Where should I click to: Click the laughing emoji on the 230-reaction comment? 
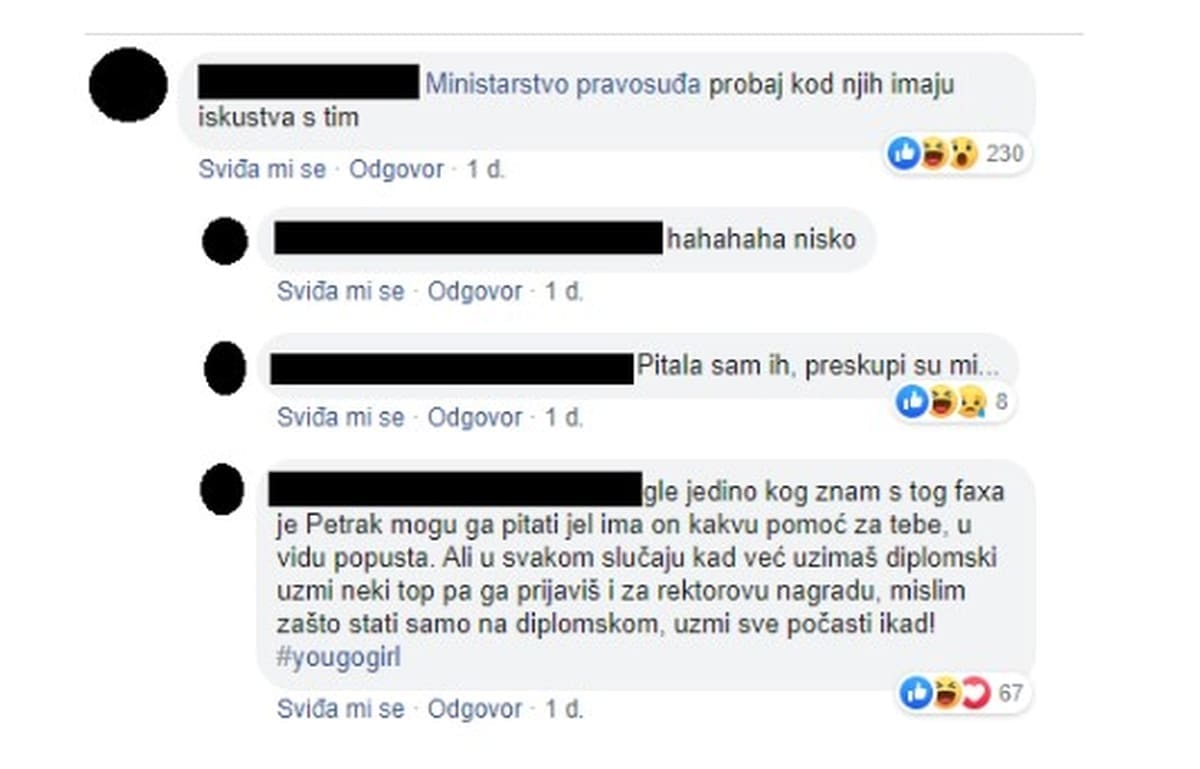click(933, 154)
